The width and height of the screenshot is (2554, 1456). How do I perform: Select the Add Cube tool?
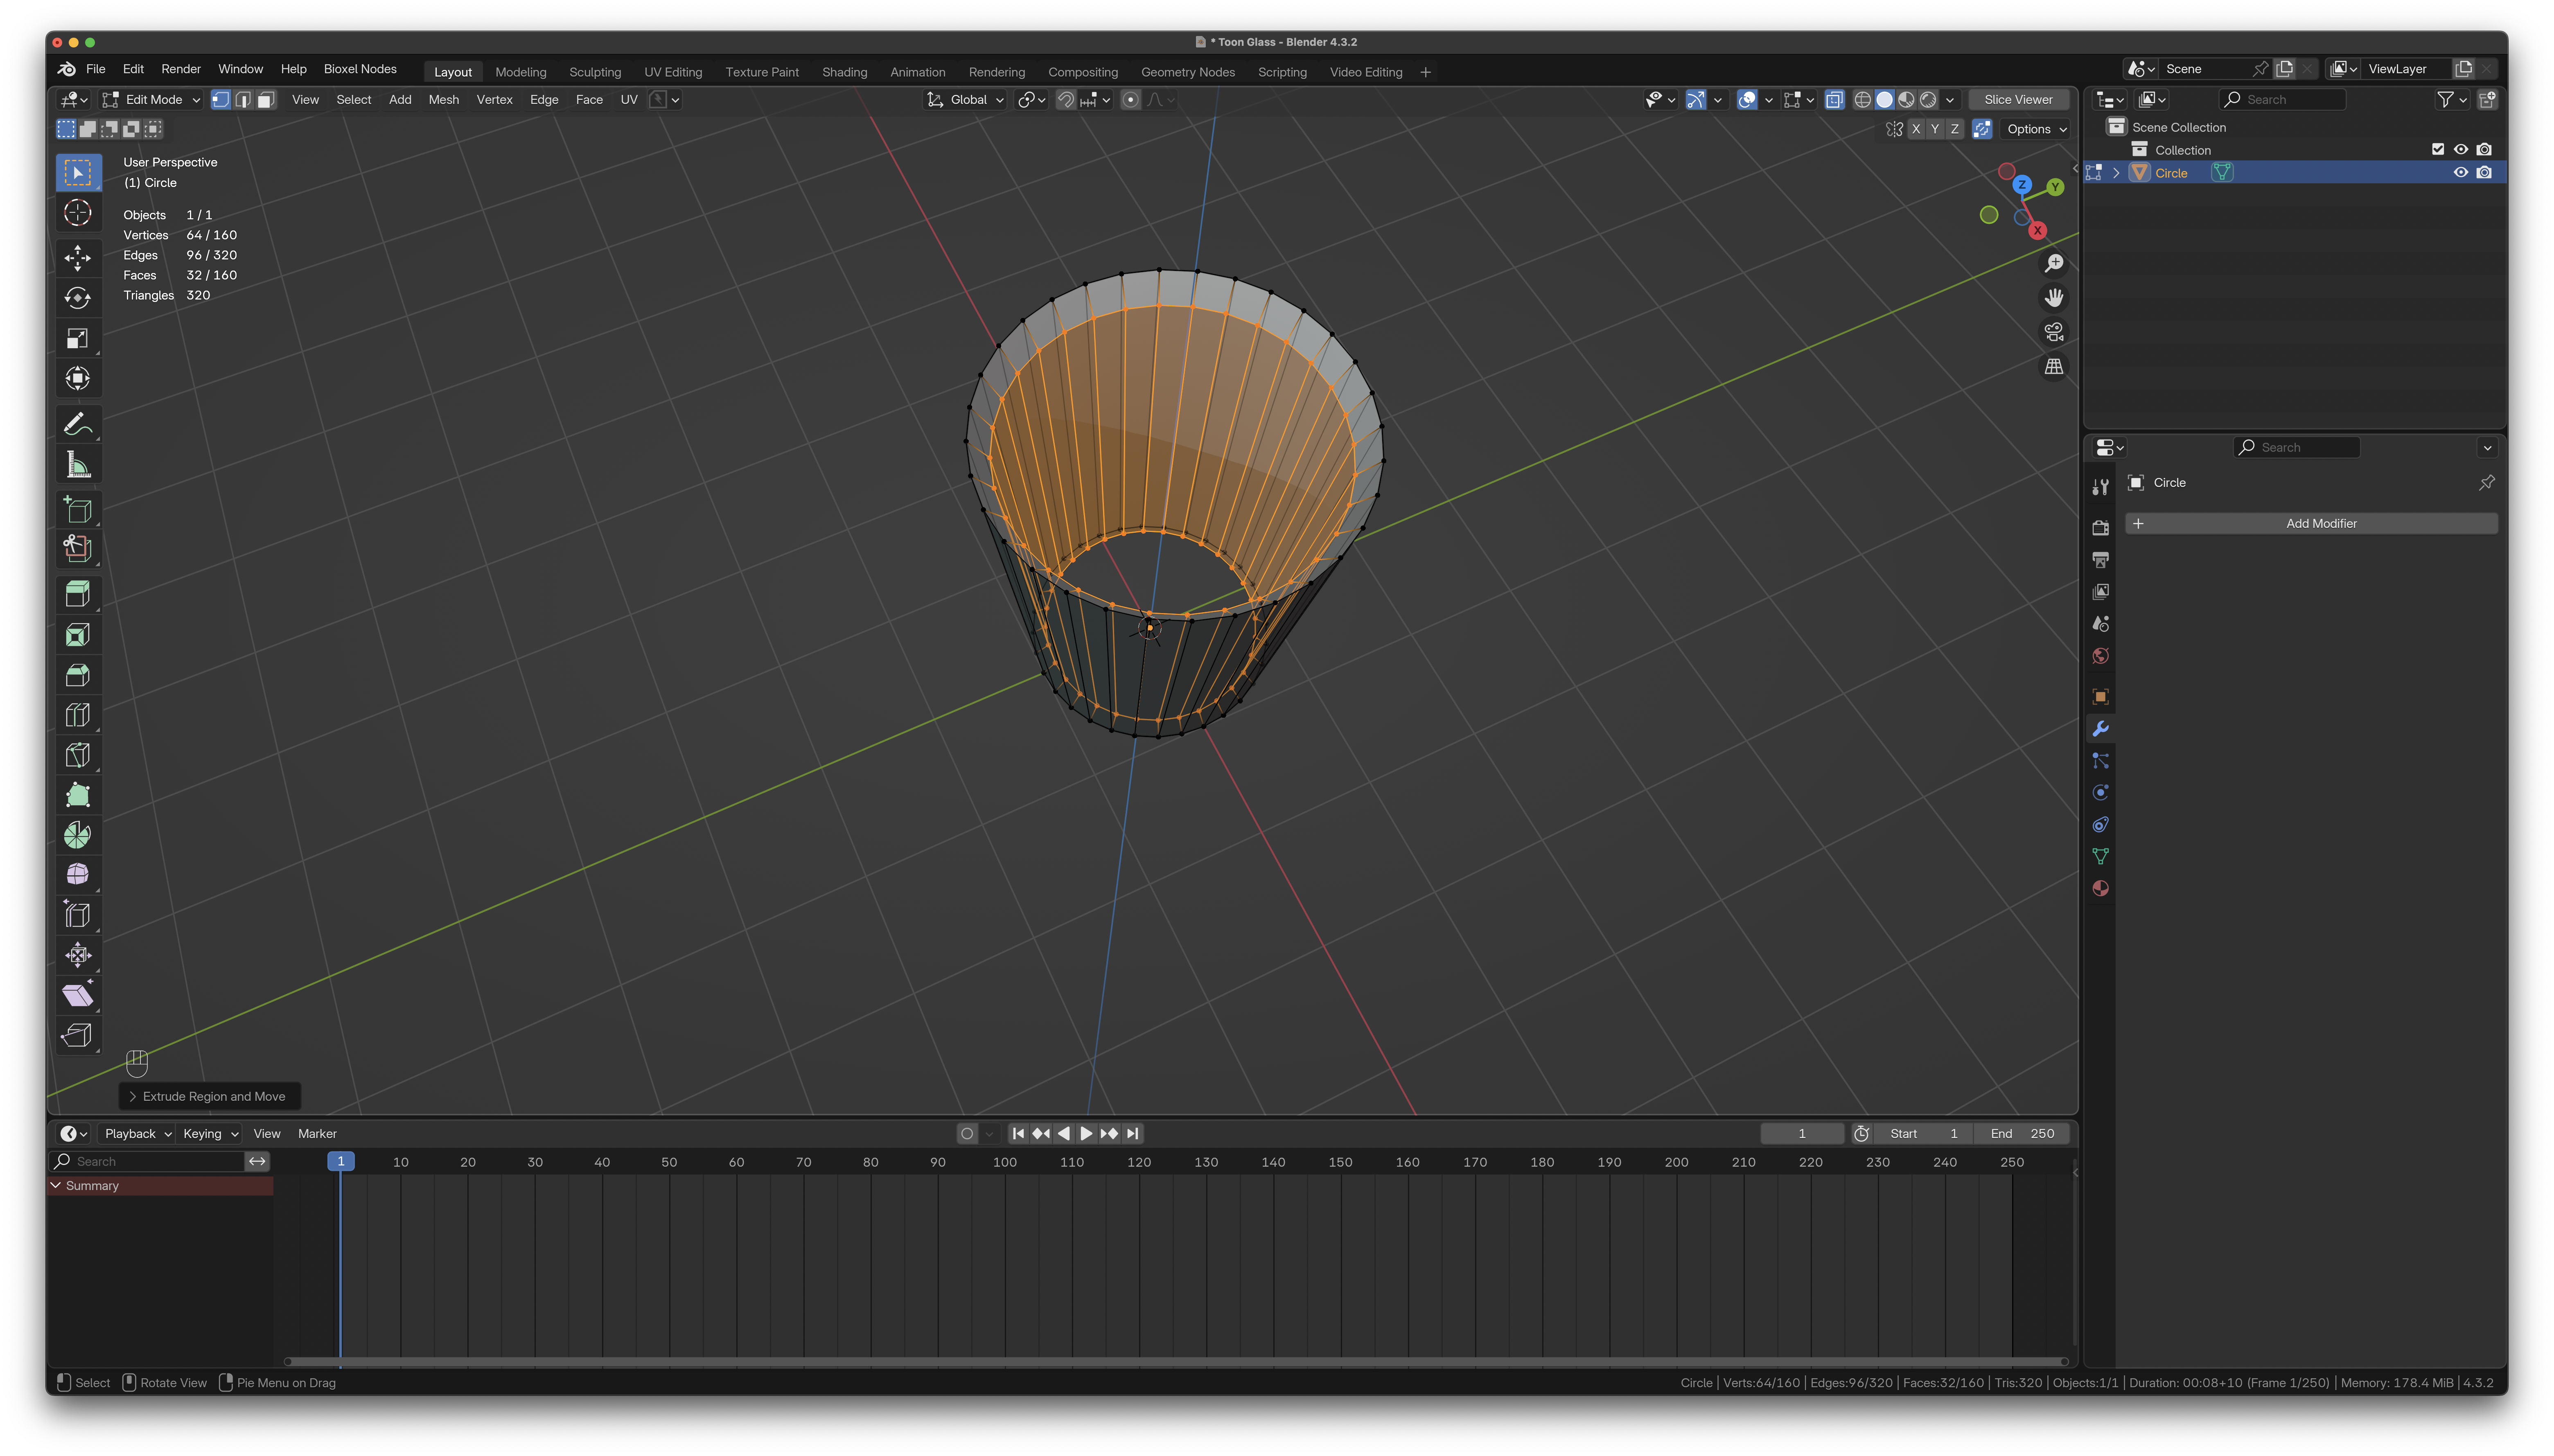pos(78,509)
